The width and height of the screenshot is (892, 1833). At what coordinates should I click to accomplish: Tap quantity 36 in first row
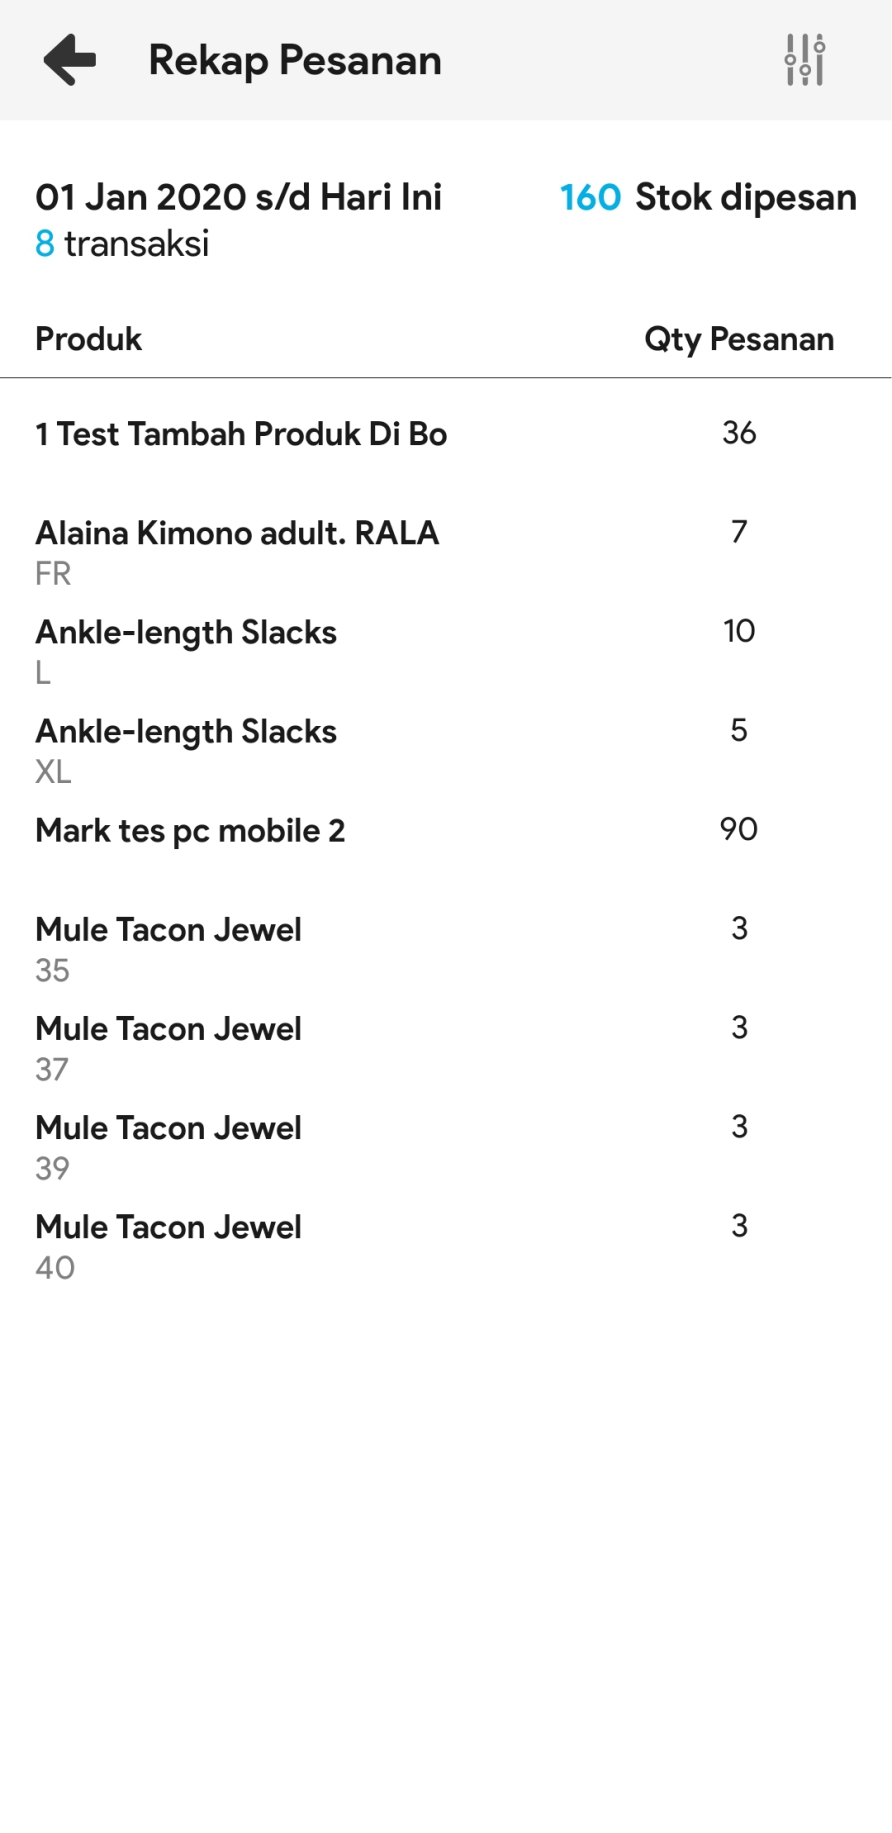[739, 433]
